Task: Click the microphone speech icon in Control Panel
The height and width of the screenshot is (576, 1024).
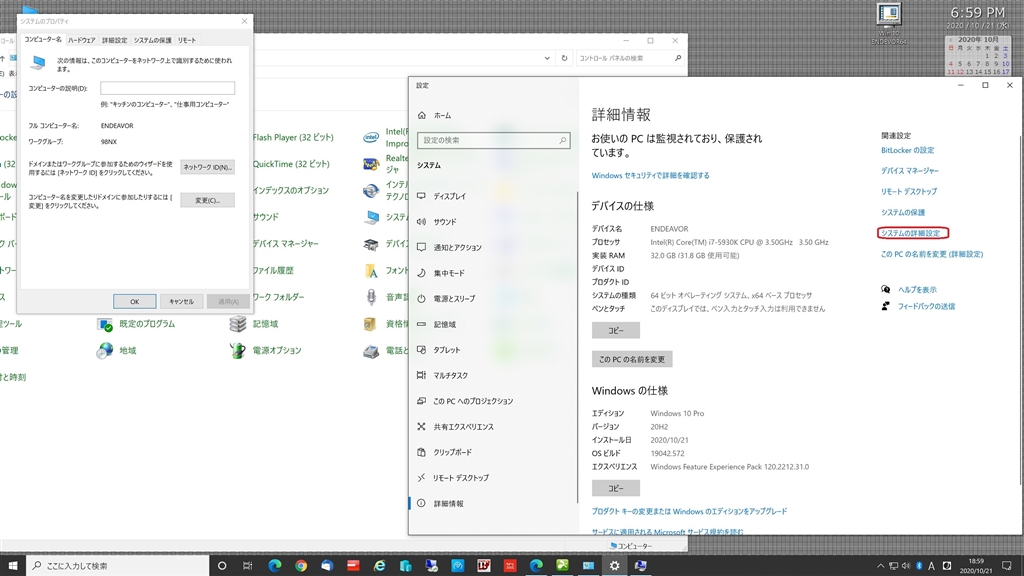Action: 371,297
